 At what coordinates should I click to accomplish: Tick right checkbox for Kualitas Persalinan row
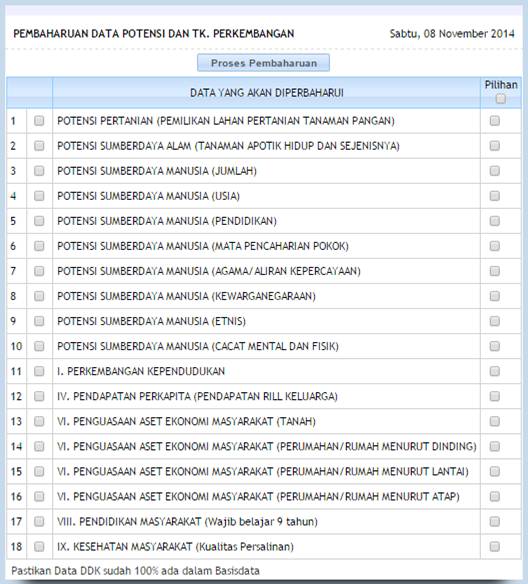click(494, 546)
